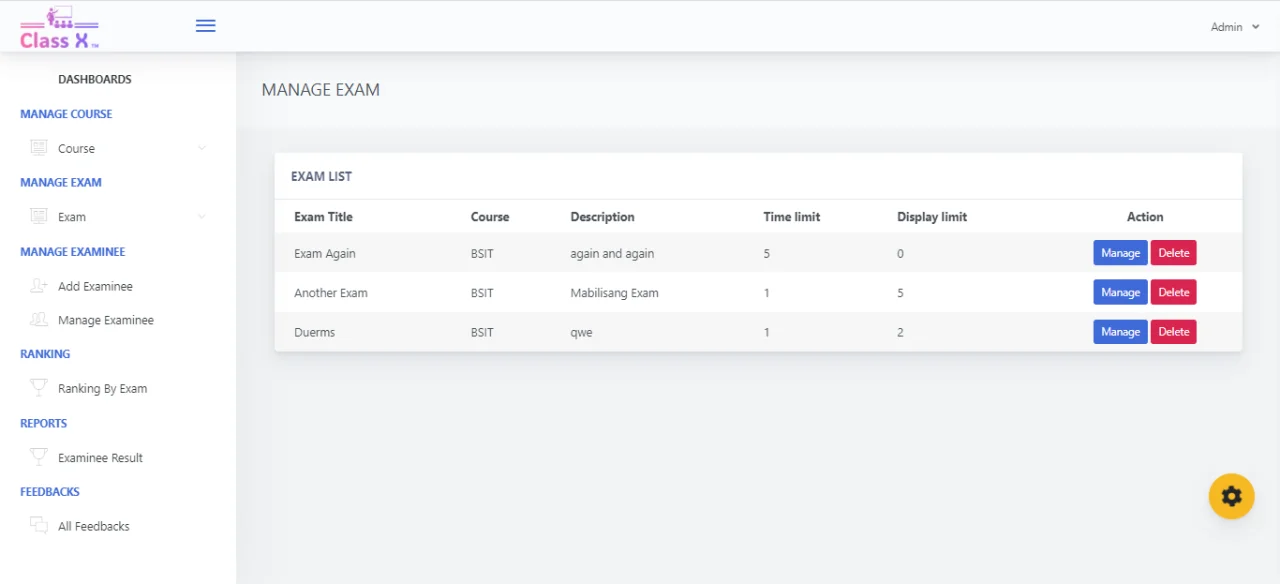The image size is (1280, 584).
Task: Expand the Exam submenu chevron
Action: pos(202,217)
